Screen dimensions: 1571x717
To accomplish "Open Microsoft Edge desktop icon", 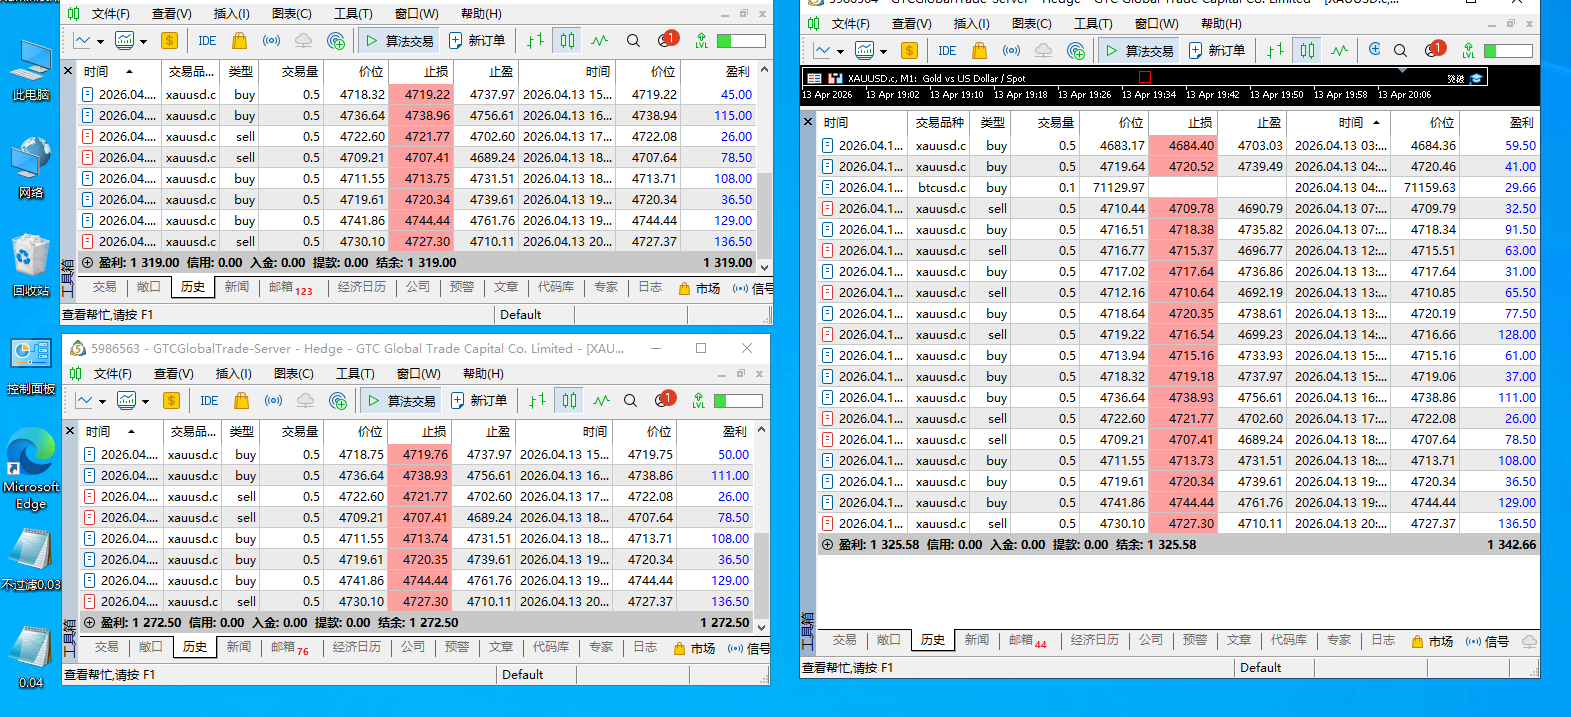I will [31, 470].
